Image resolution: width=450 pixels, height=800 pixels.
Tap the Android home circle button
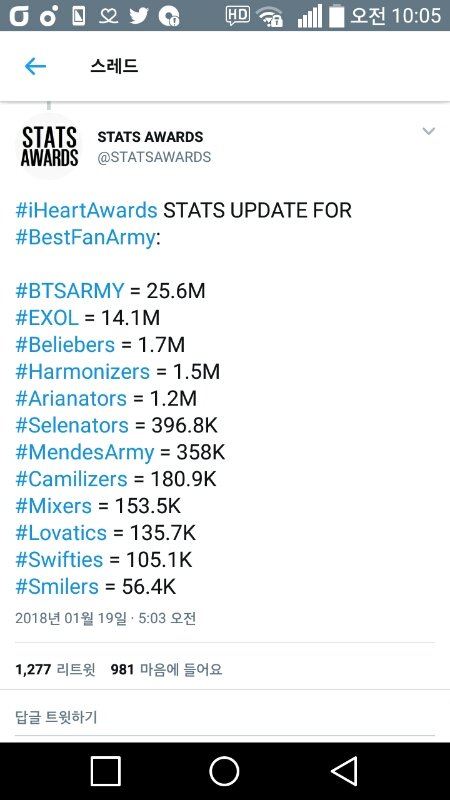[224, 771]
